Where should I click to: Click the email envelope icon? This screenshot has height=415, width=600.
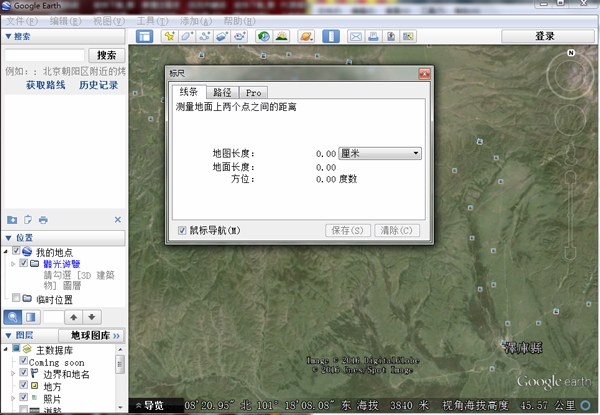355,37
